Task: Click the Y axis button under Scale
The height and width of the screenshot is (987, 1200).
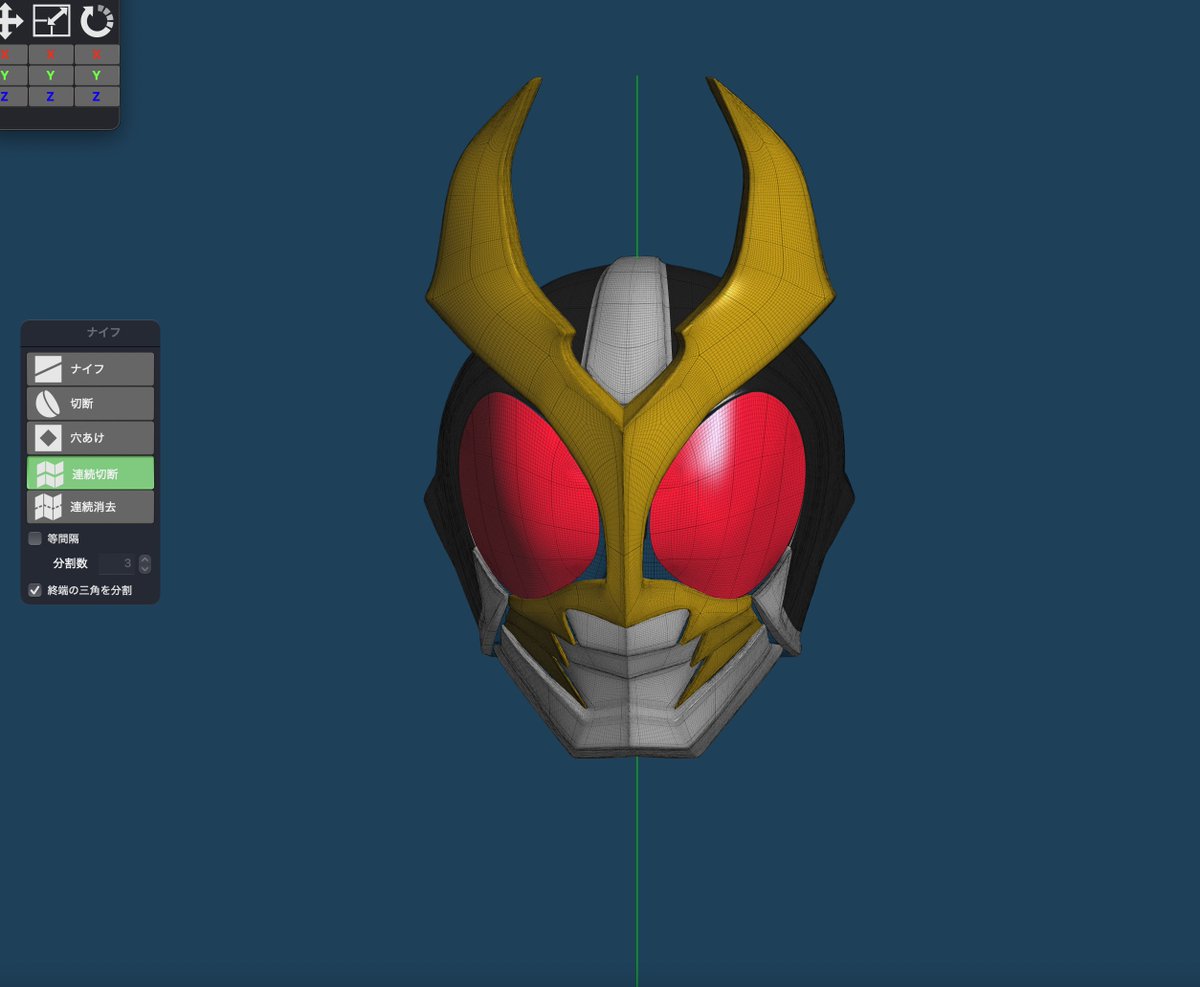Action: click(50, 76)
